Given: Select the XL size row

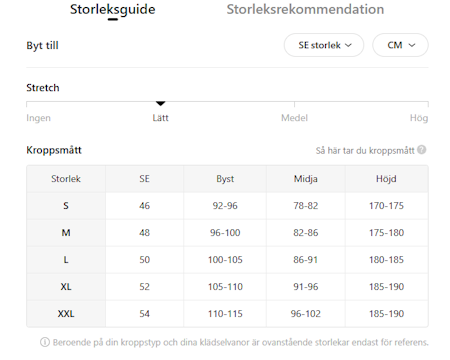Looking at the screenshot, I should 227,287.
